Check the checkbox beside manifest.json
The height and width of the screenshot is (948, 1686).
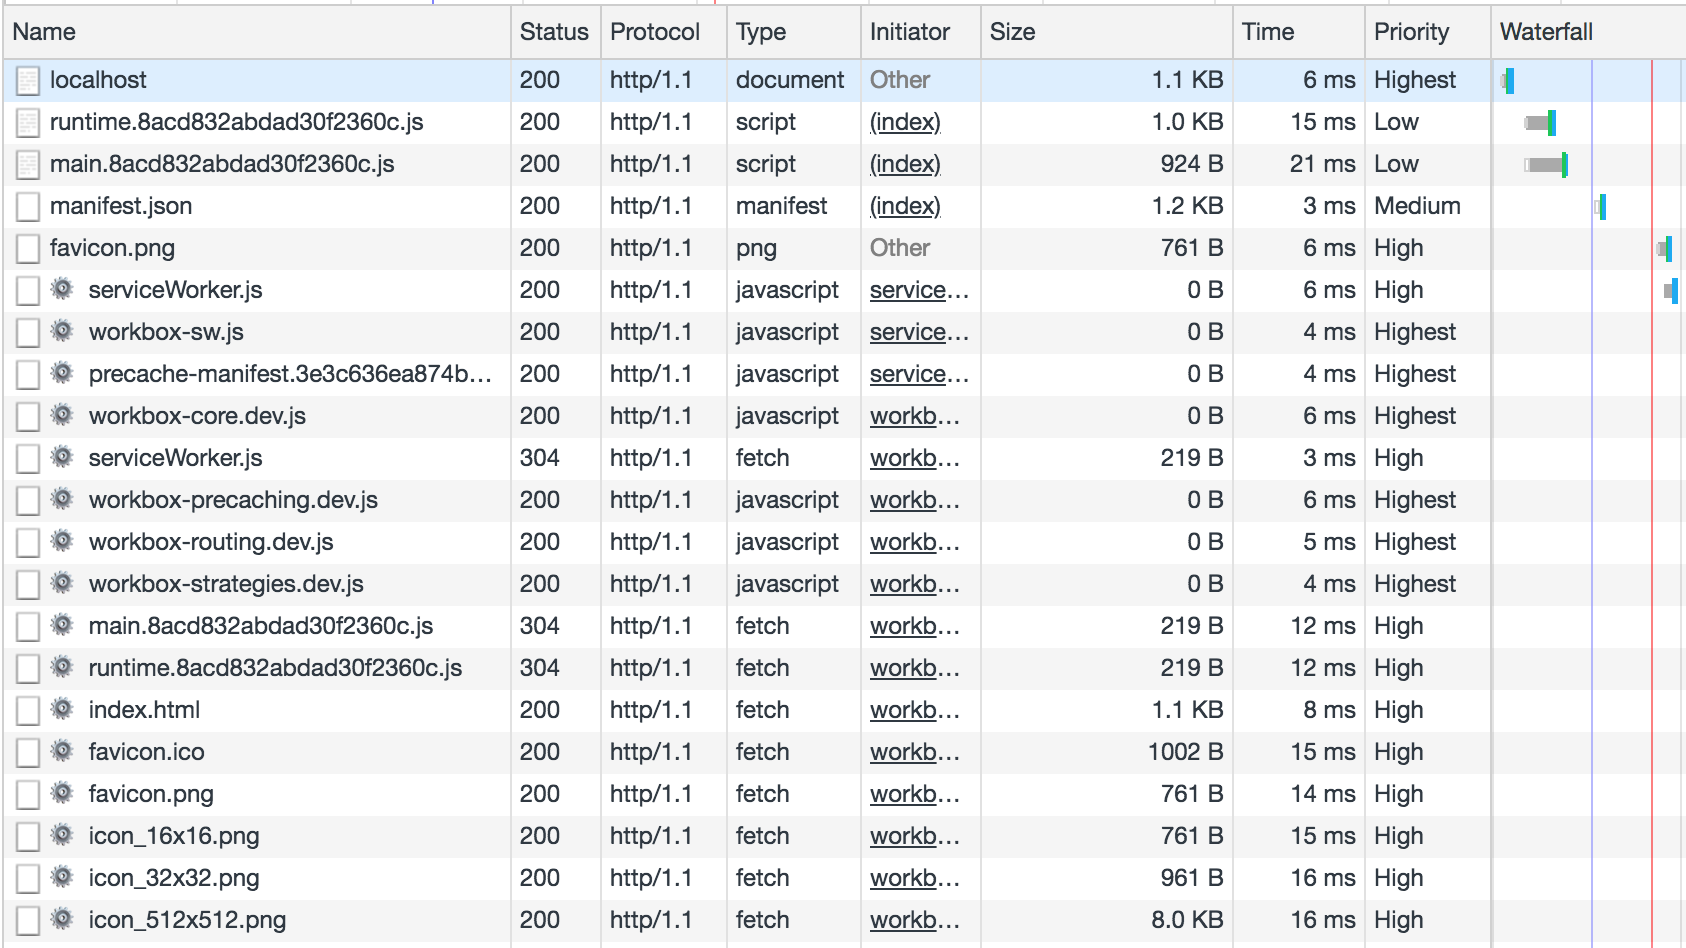click(x=27, y=206)
